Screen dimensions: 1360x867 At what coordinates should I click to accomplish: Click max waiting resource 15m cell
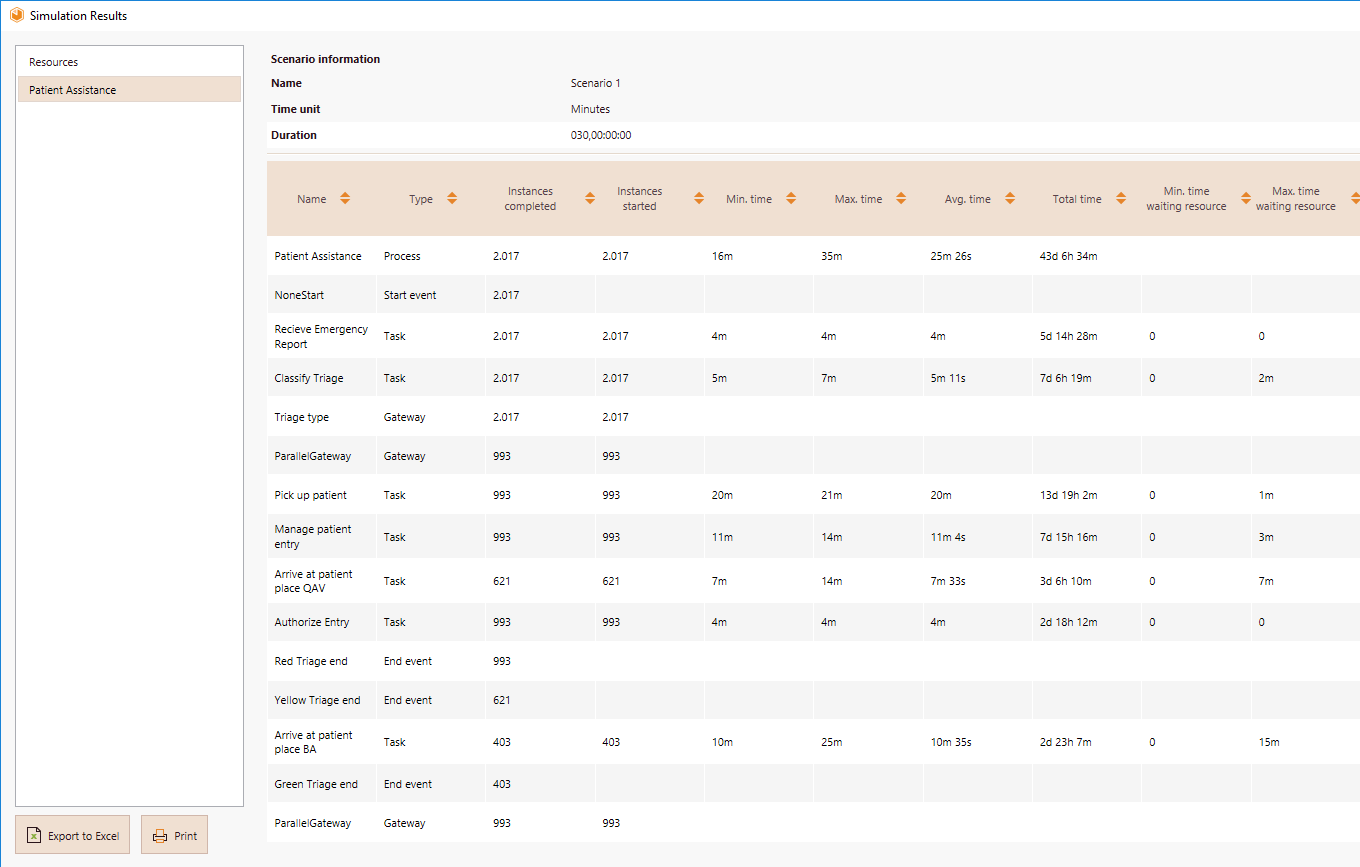pyautogui.click(x=1268, y=742)
